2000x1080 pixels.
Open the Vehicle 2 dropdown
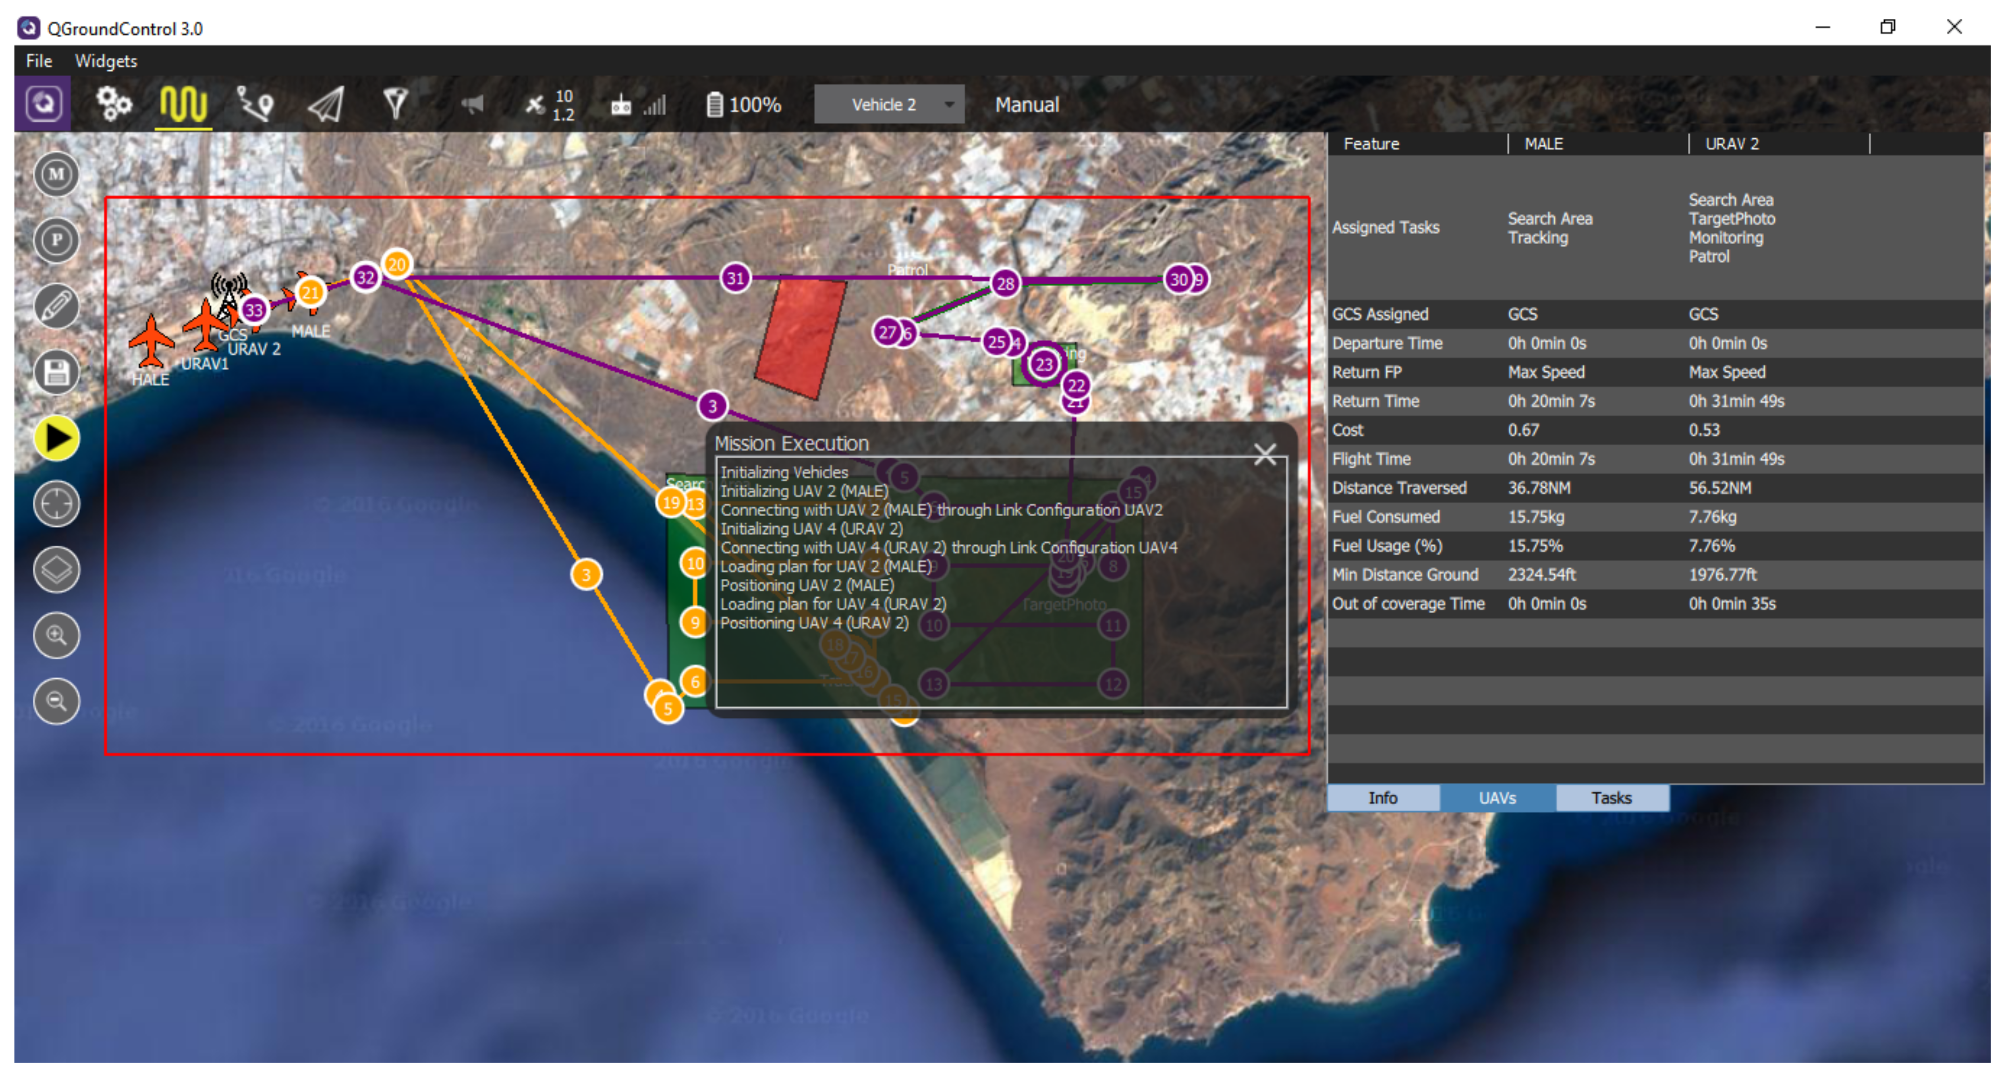(x=889, y=104)
